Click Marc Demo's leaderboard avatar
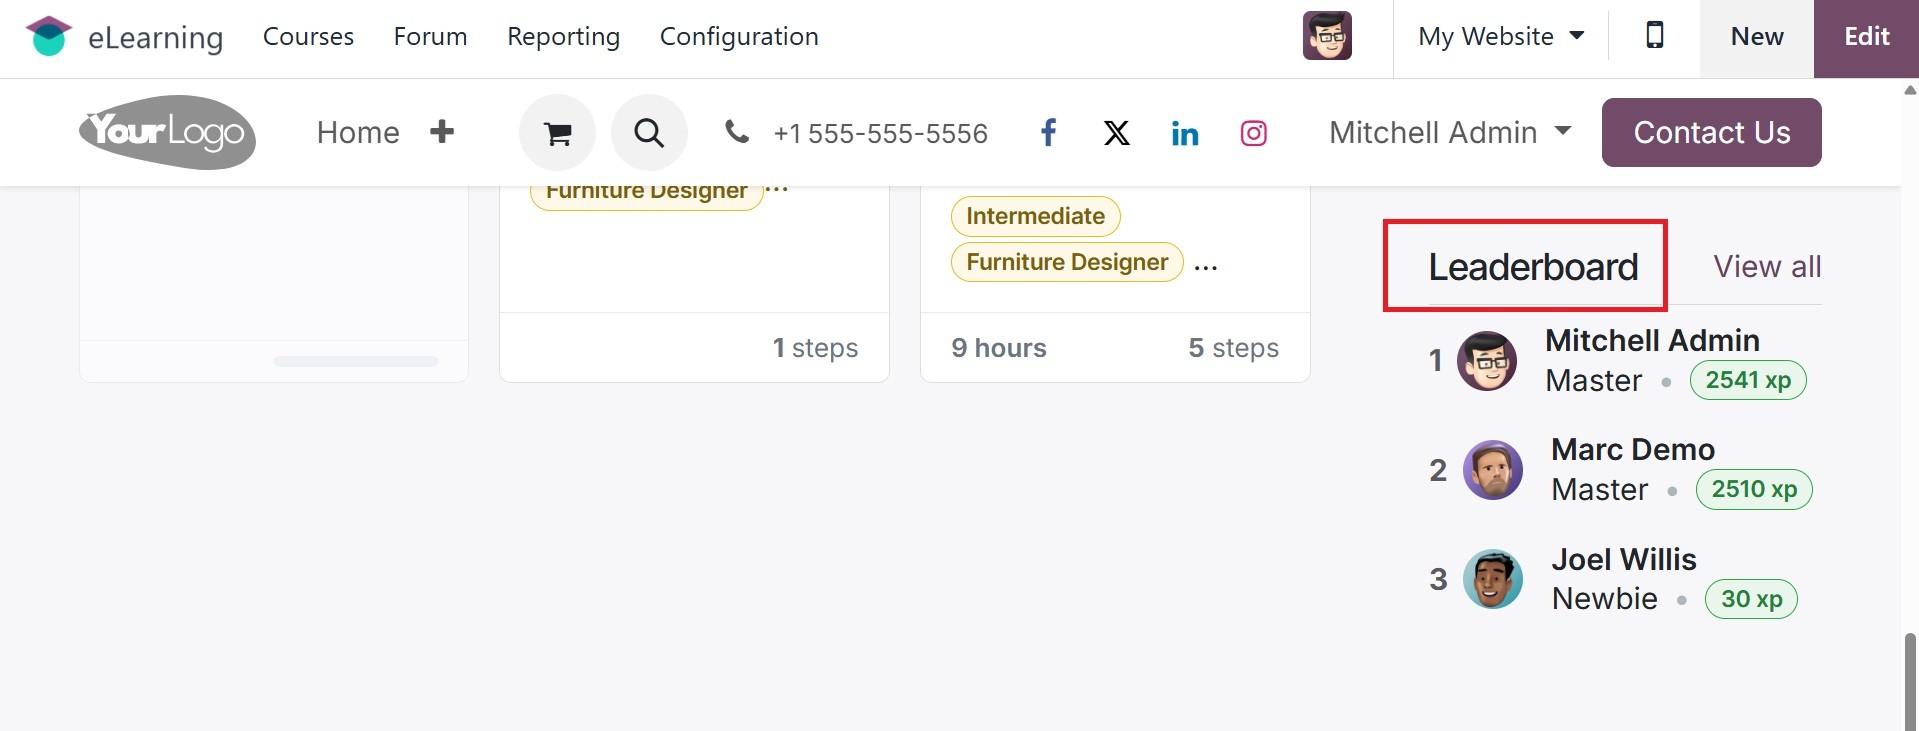This screenshot has width=1919, height=731. pos(1492,470)
